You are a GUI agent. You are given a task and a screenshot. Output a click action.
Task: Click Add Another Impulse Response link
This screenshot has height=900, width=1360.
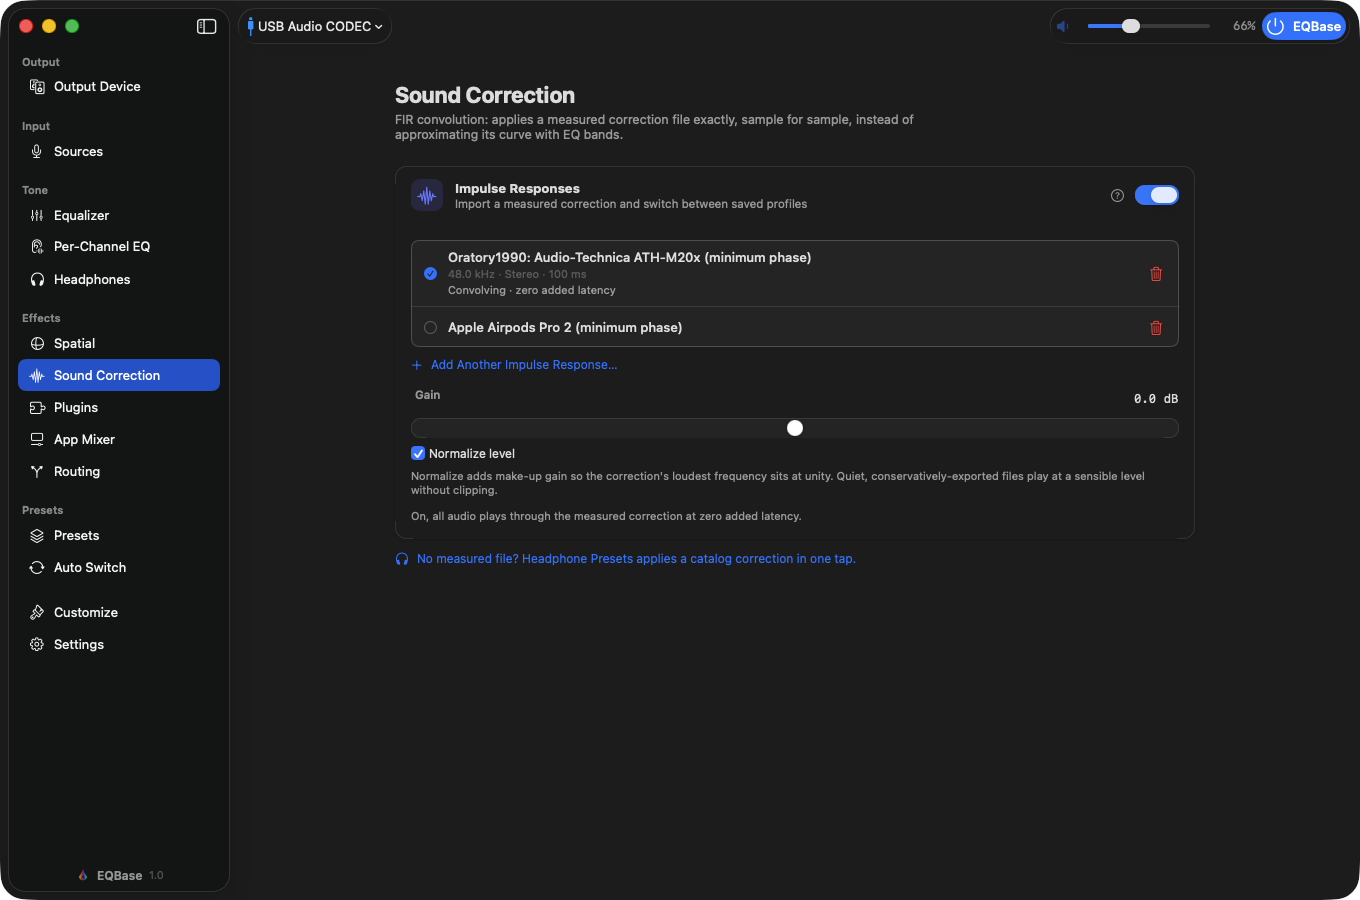coord(524,365)
